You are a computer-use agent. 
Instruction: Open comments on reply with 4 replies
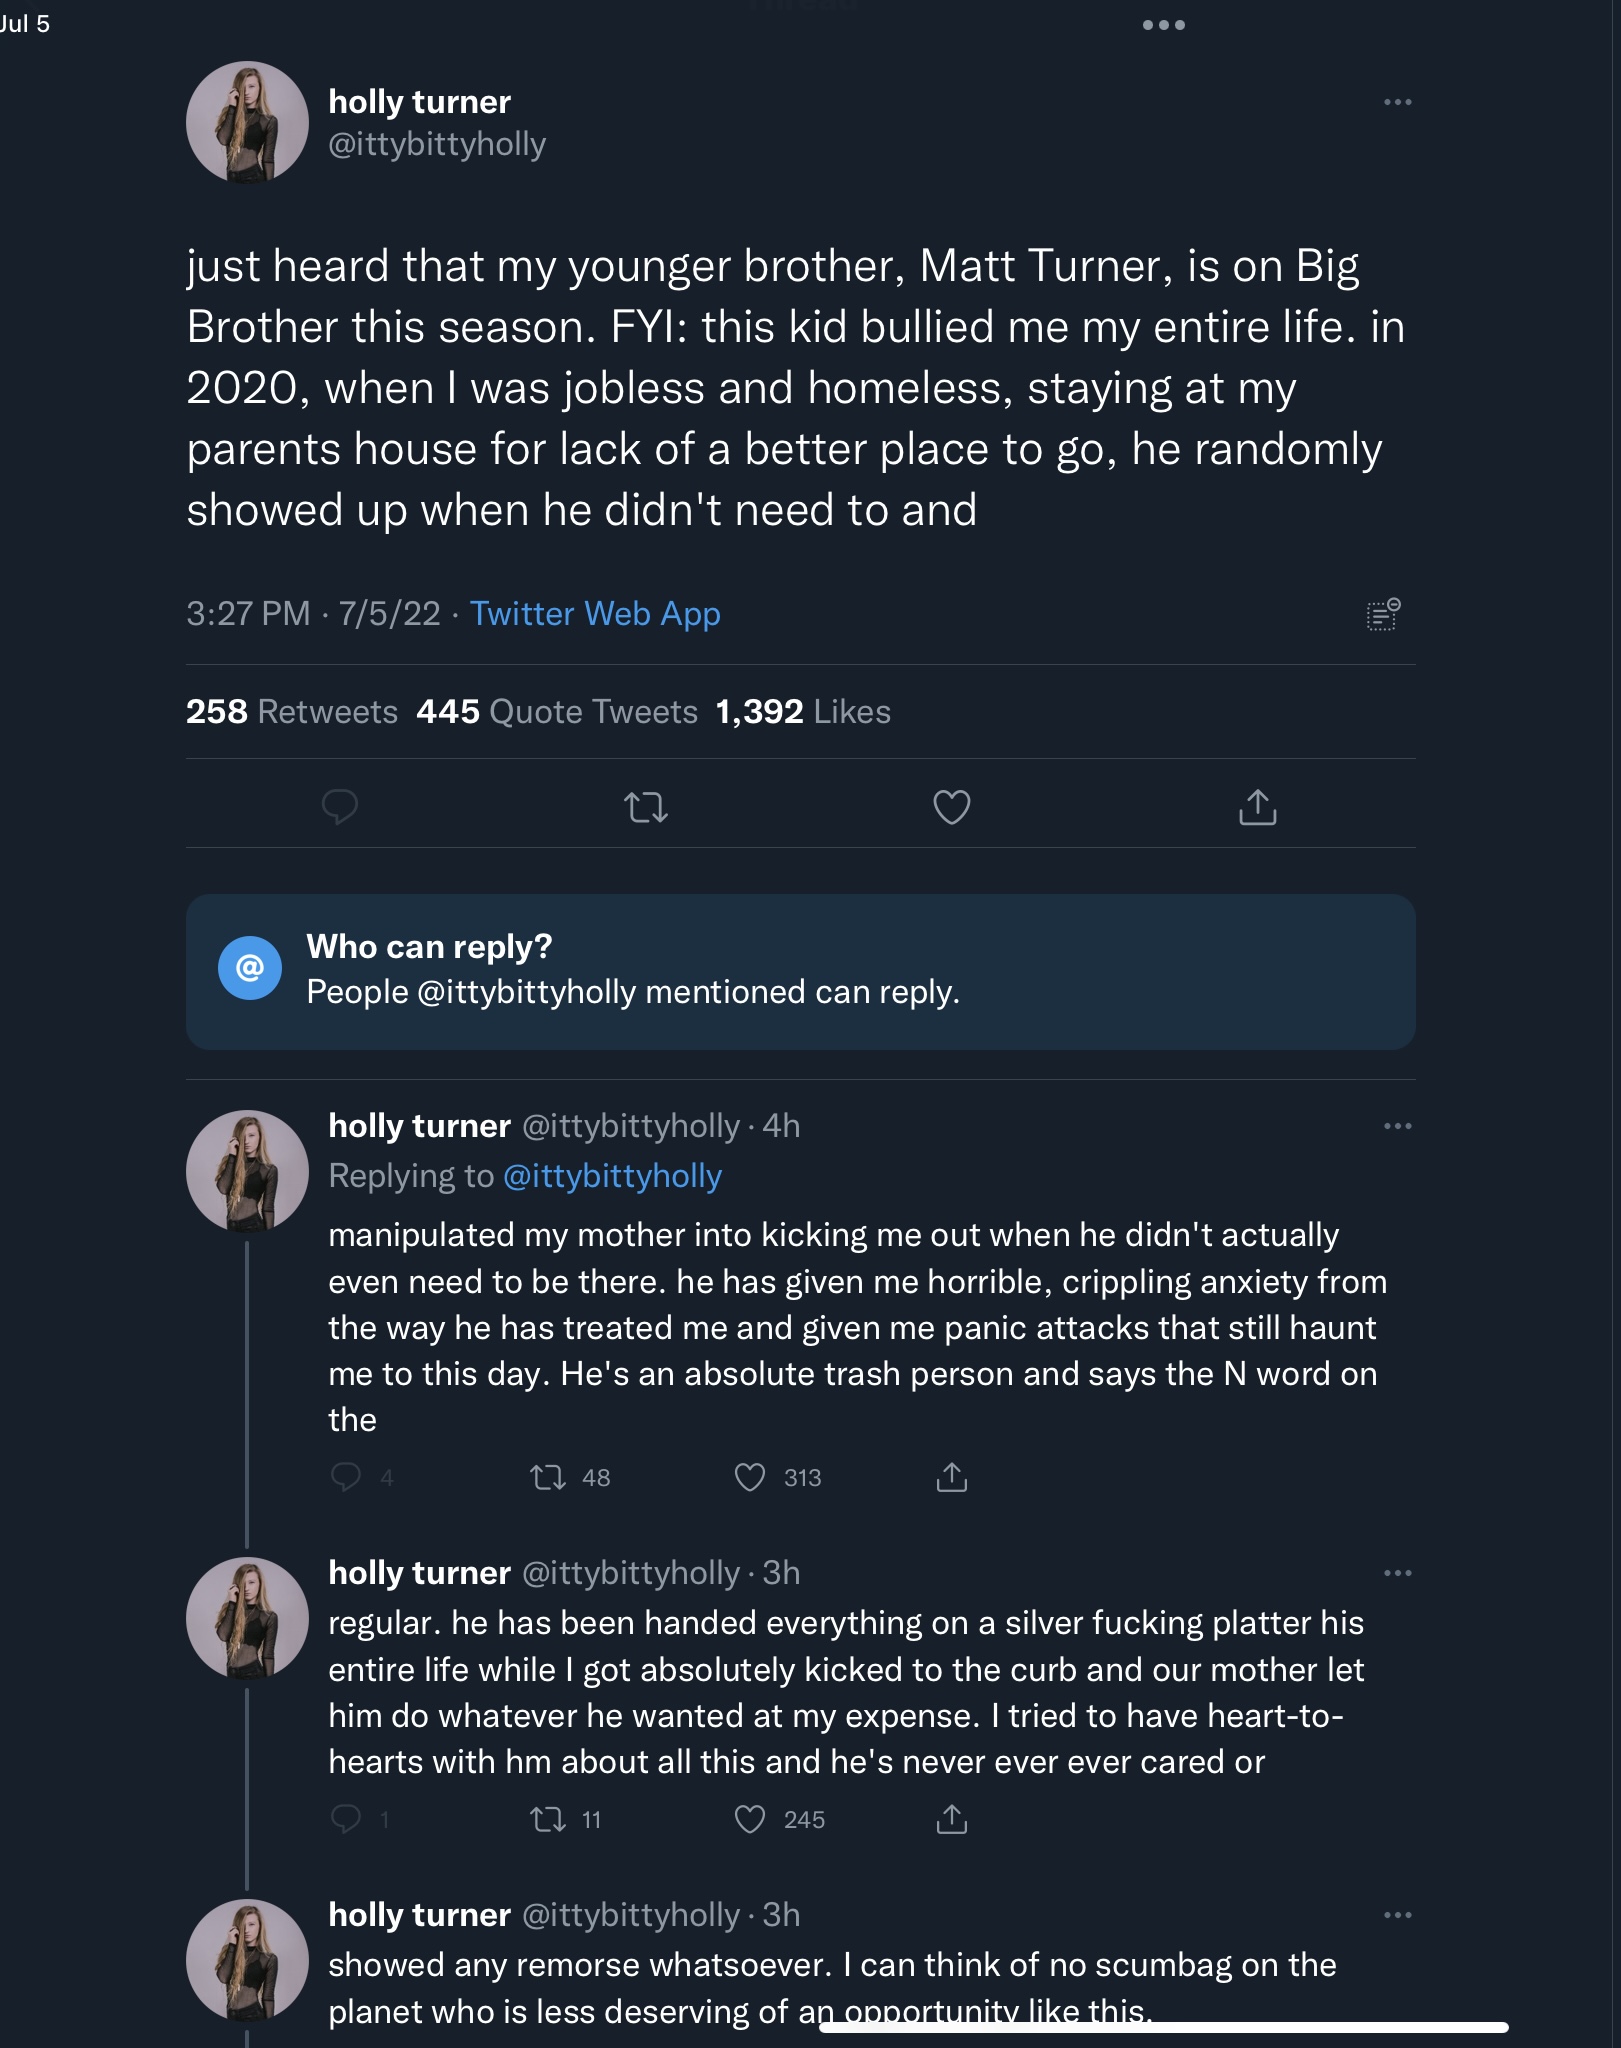(346, 1477)
